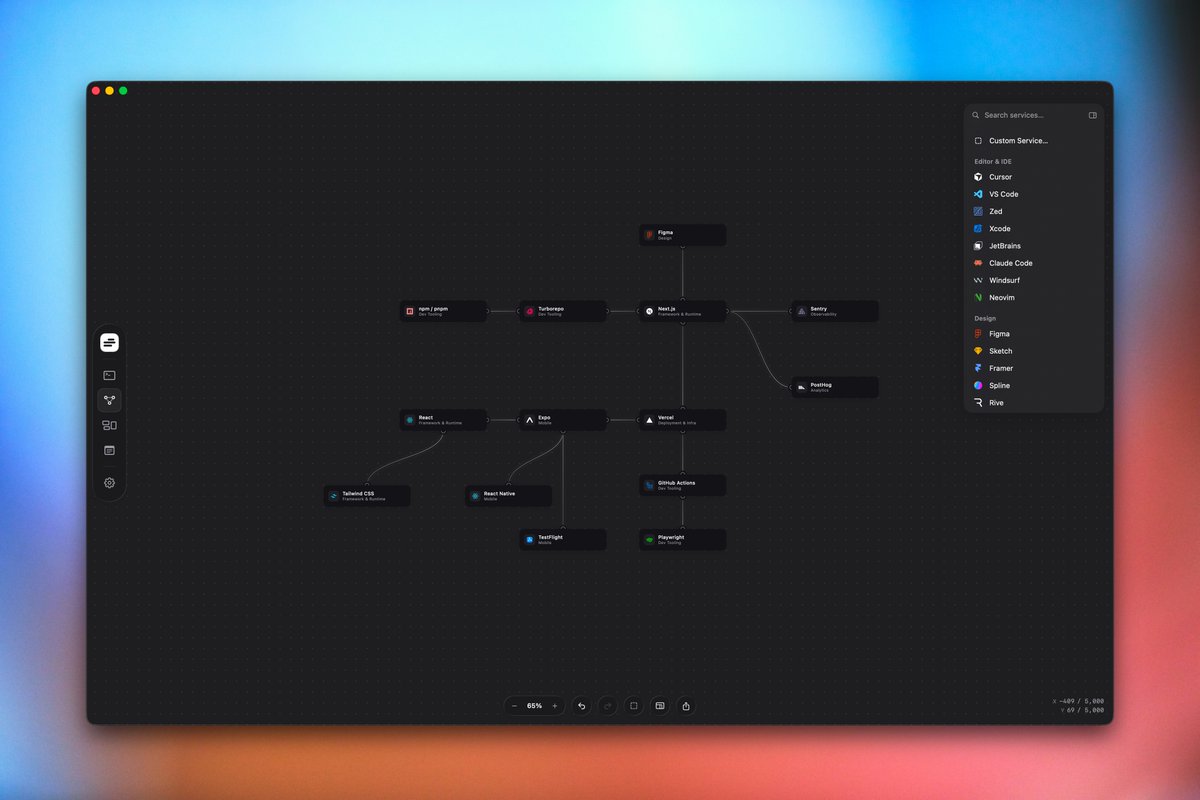Viewport: 1200px width, 800px height.
Task: Select VS Code from the services list
Action: click(x=1034, y=194)
